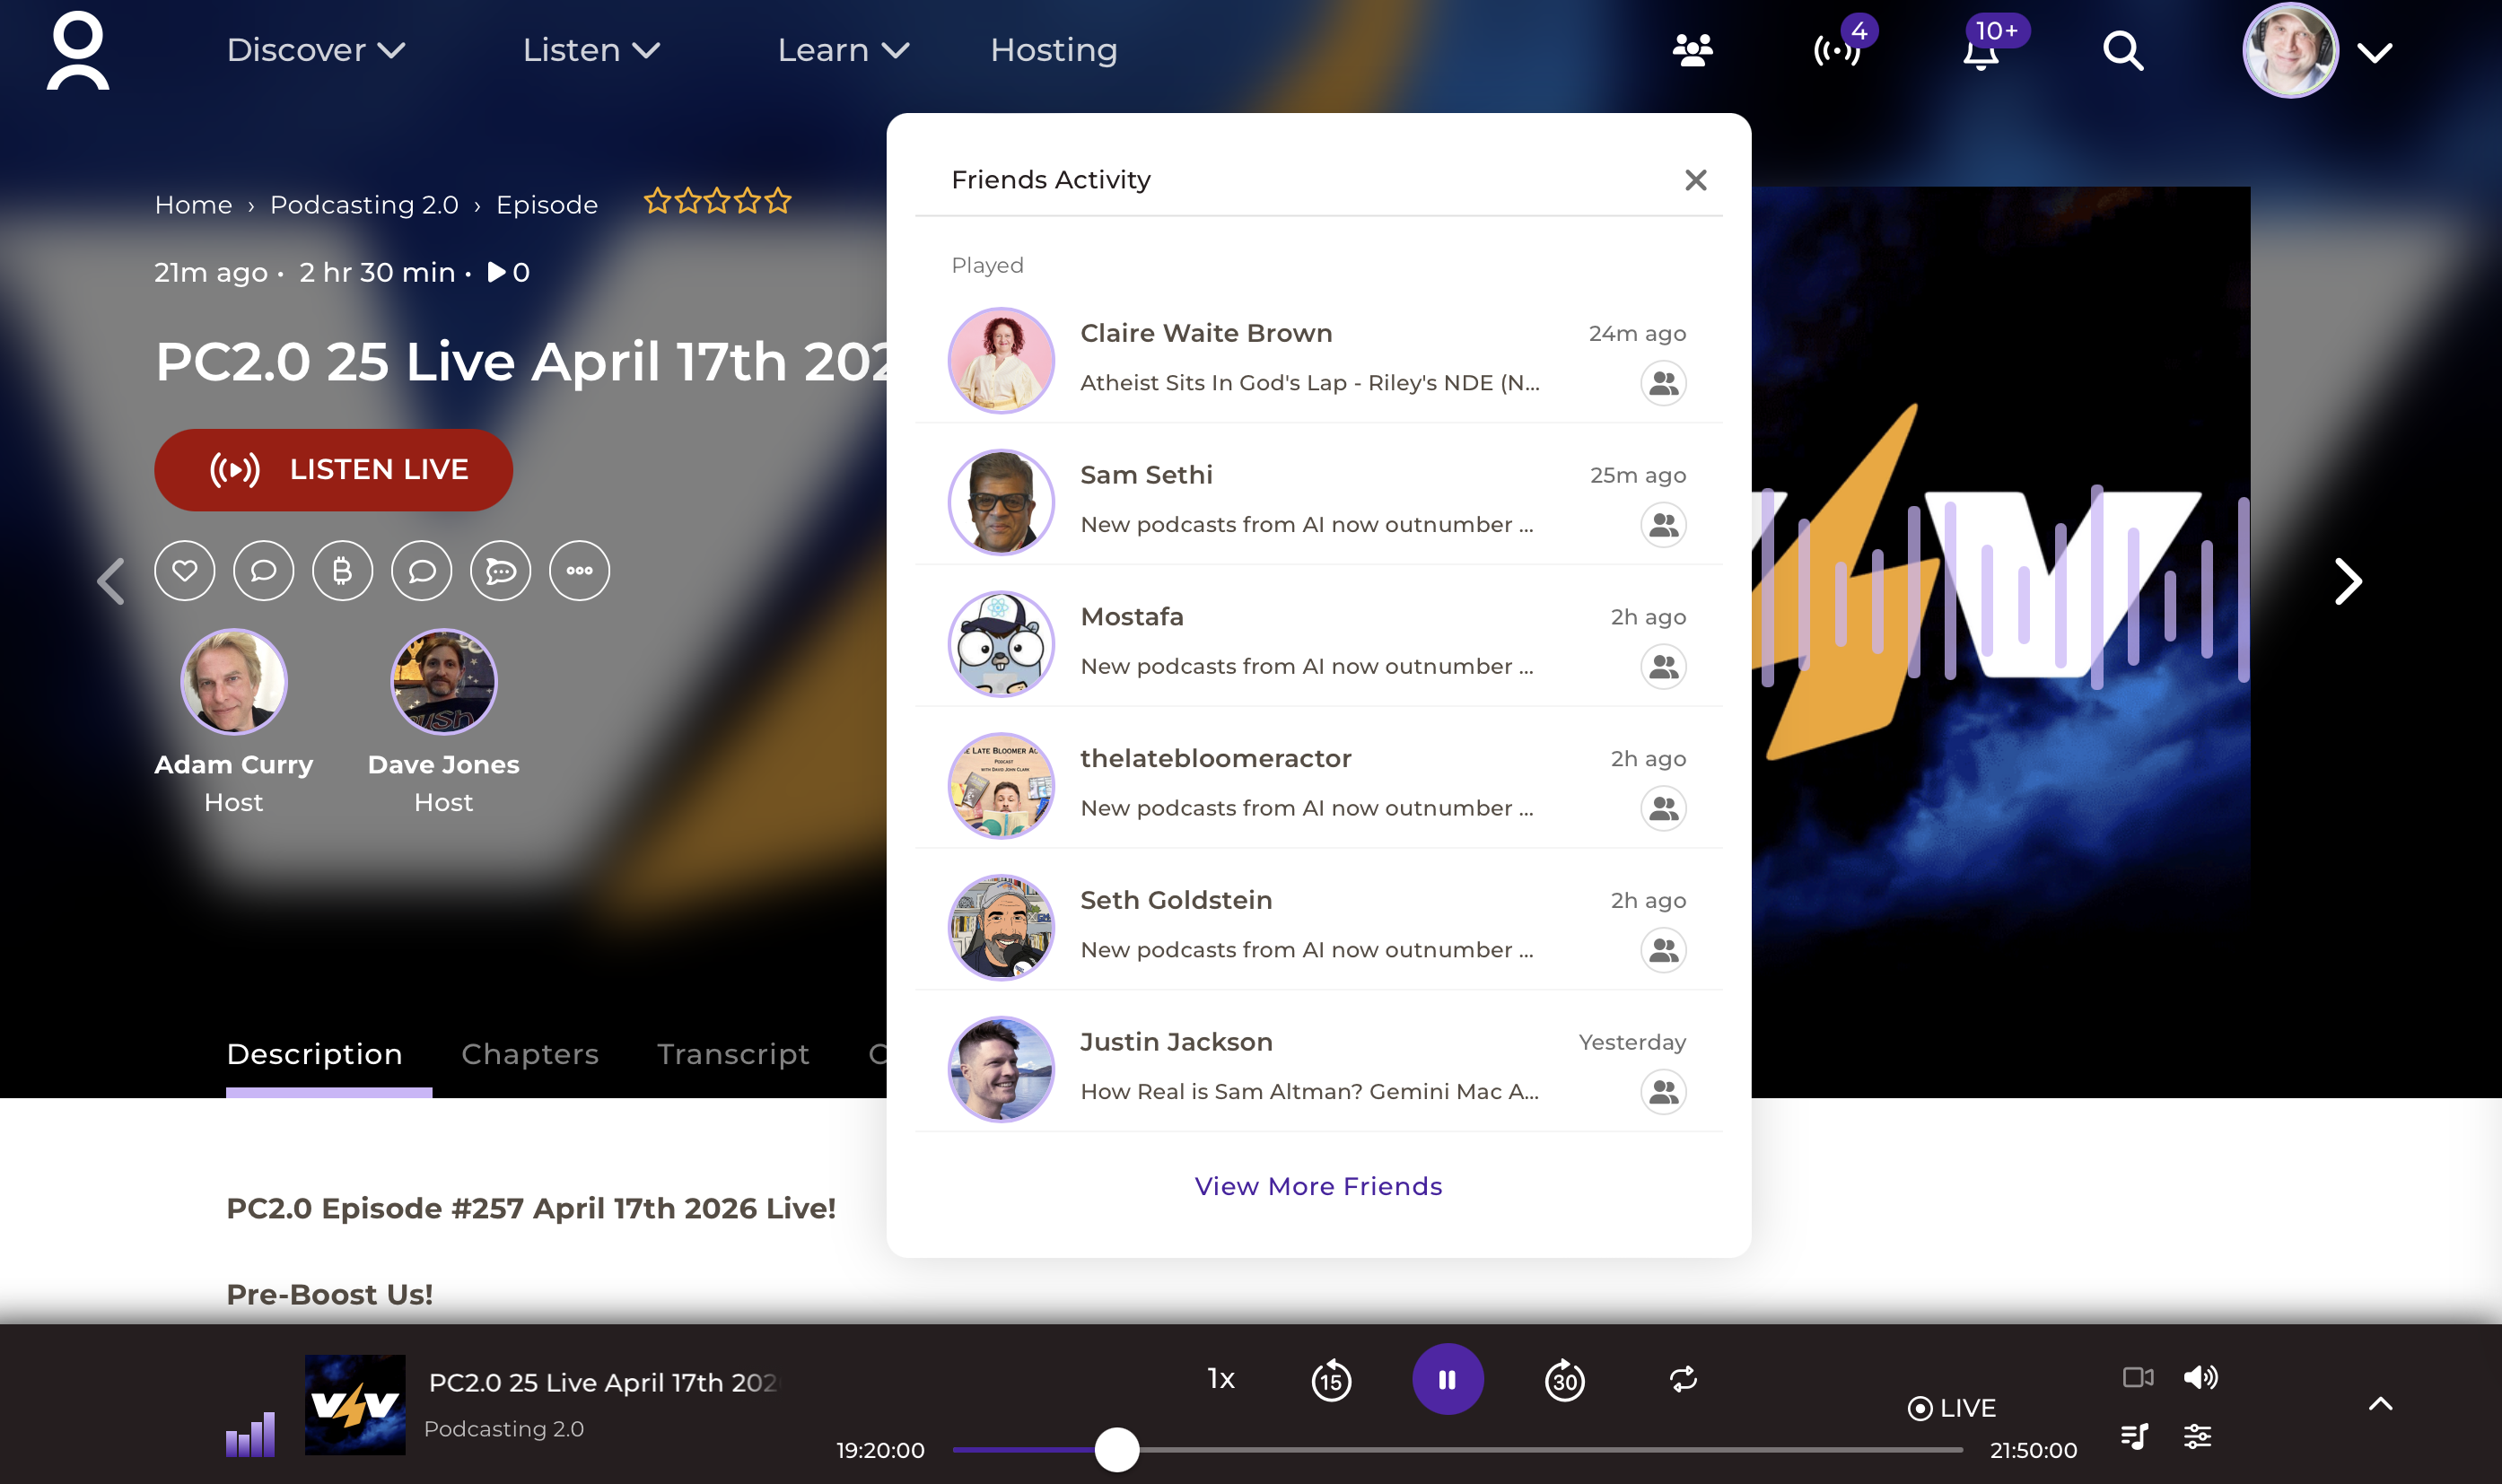The image size is (2502, 1484).
Task: Open Claire Waite Brown's avatar in Friends Activity
Action: (1001, 360)
